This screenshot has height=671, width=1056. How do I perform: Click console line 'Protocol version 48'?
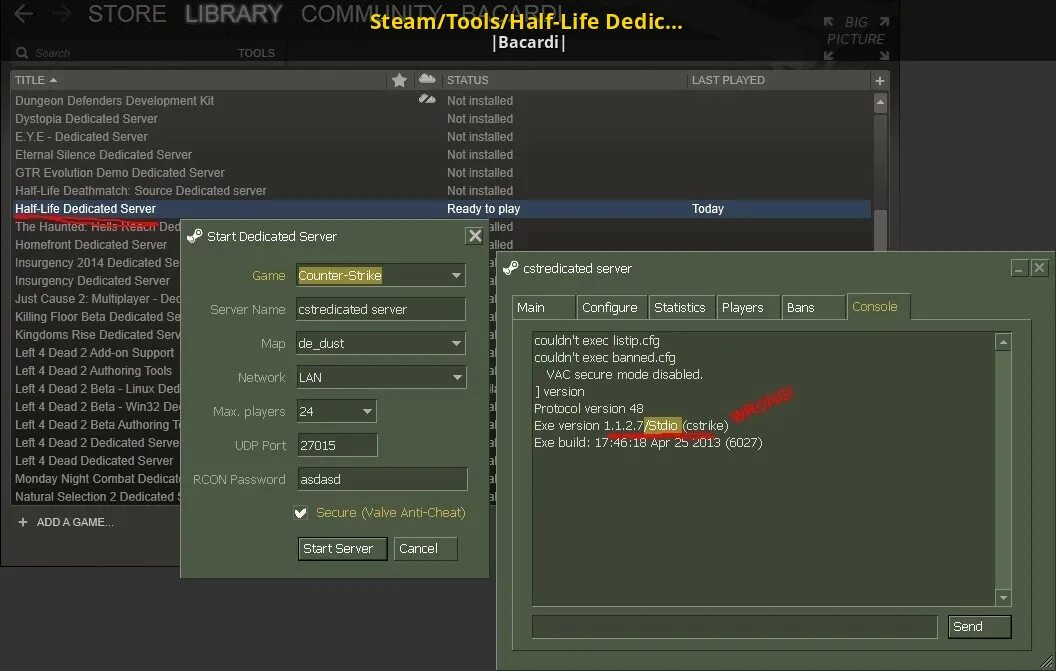pyautogui.click(x=589, y=408)
